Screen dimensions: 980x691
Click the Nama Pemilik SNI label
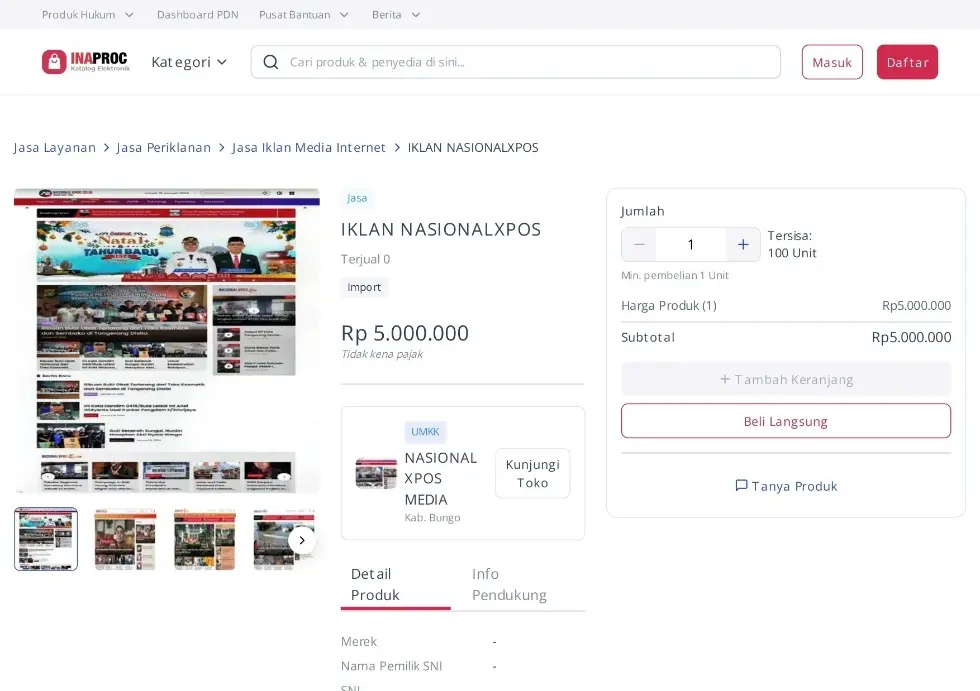[x=391, y=666]
